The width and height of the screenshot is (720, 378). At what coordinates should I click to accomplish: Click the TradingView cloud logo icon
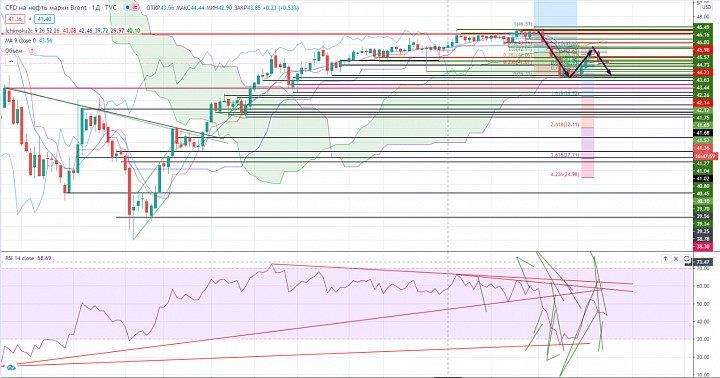click(x=11, y=367)
